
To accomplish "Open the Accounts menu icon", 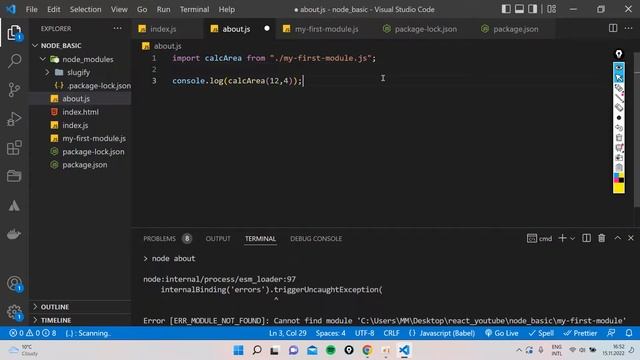I will [14, 284].
